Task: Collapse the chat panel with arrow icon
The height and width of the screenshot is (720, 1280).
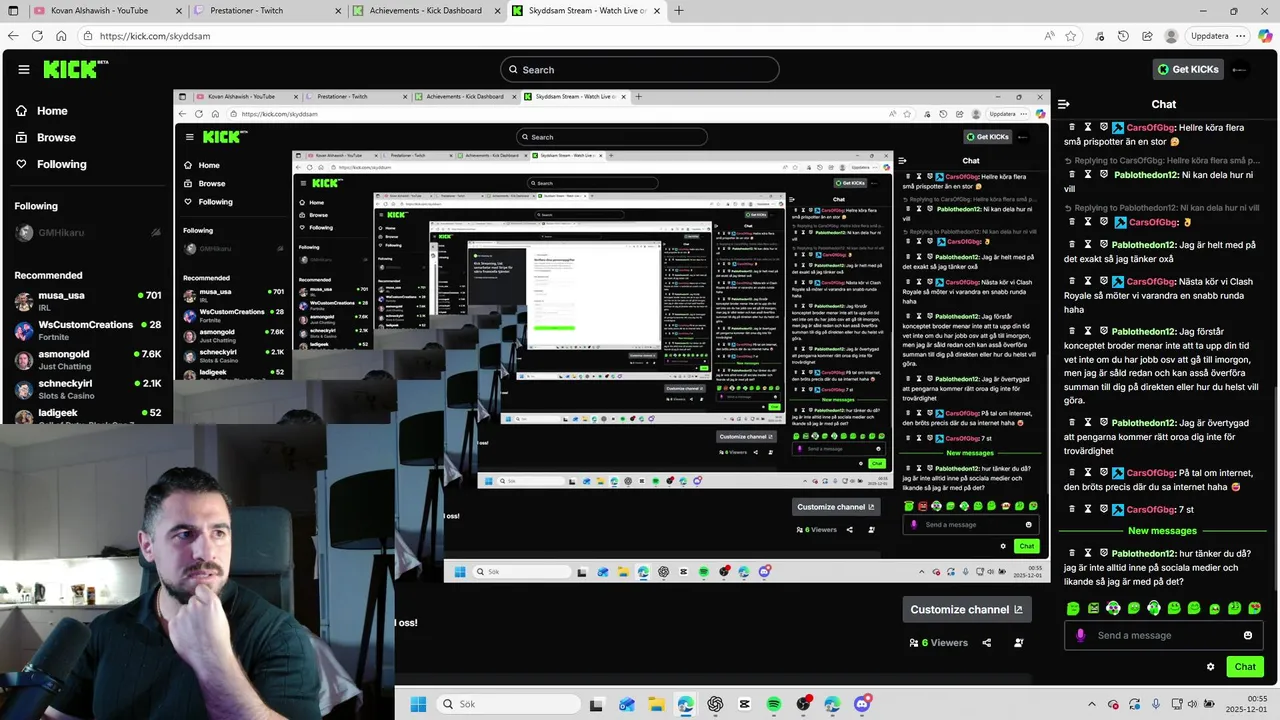Action: [x=1064, y=104]
